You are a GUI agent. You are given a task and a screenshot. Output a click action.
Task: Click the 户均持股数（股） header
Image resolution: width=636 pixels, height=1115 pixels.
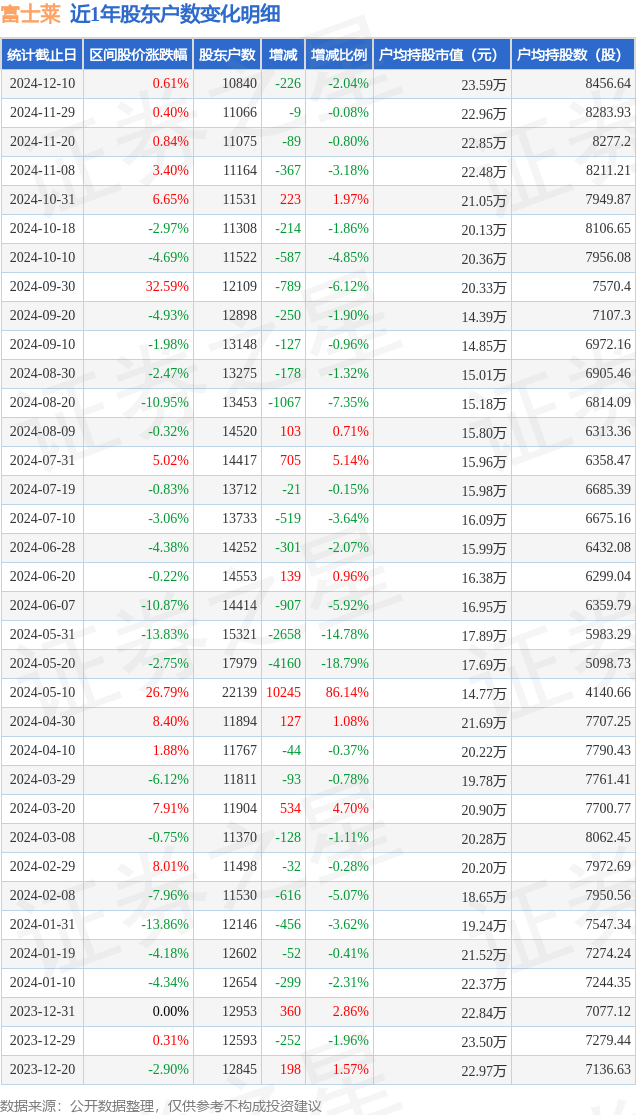[573, 54]
